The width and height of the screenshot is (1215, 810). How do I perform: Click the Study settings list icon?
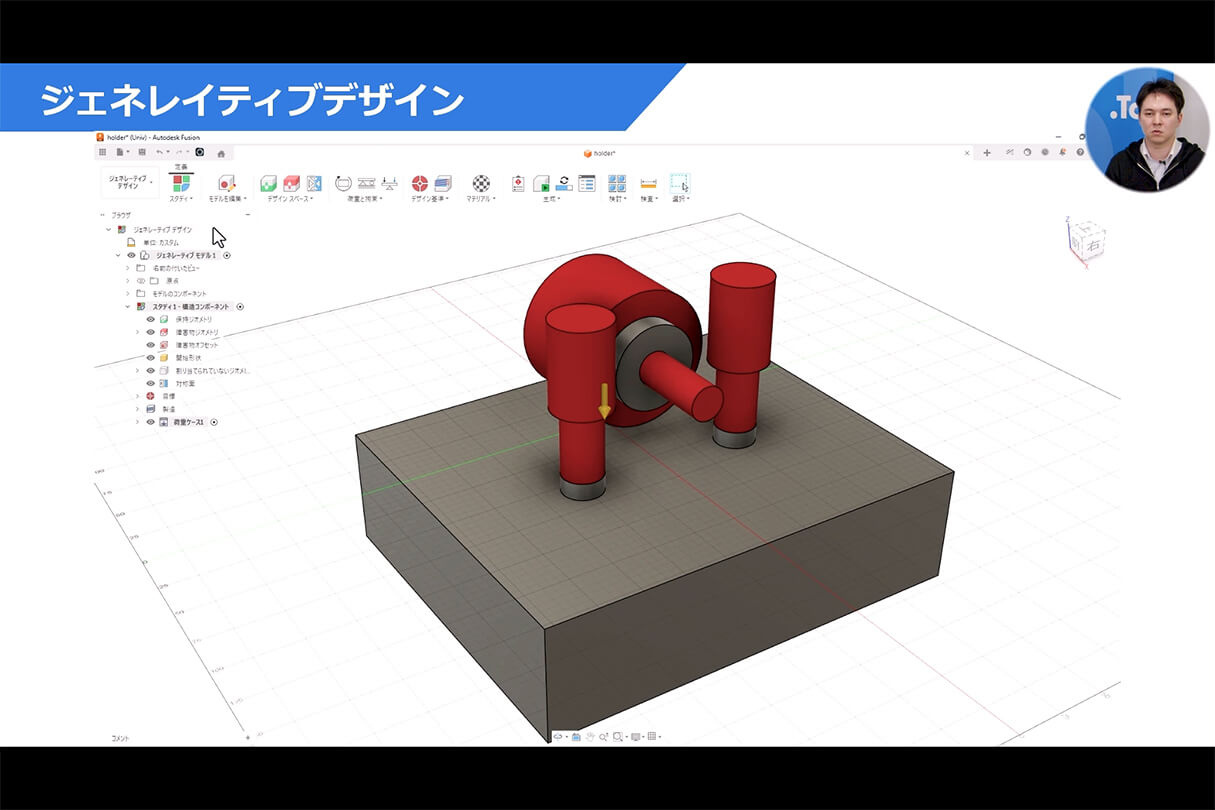(587, 183)
